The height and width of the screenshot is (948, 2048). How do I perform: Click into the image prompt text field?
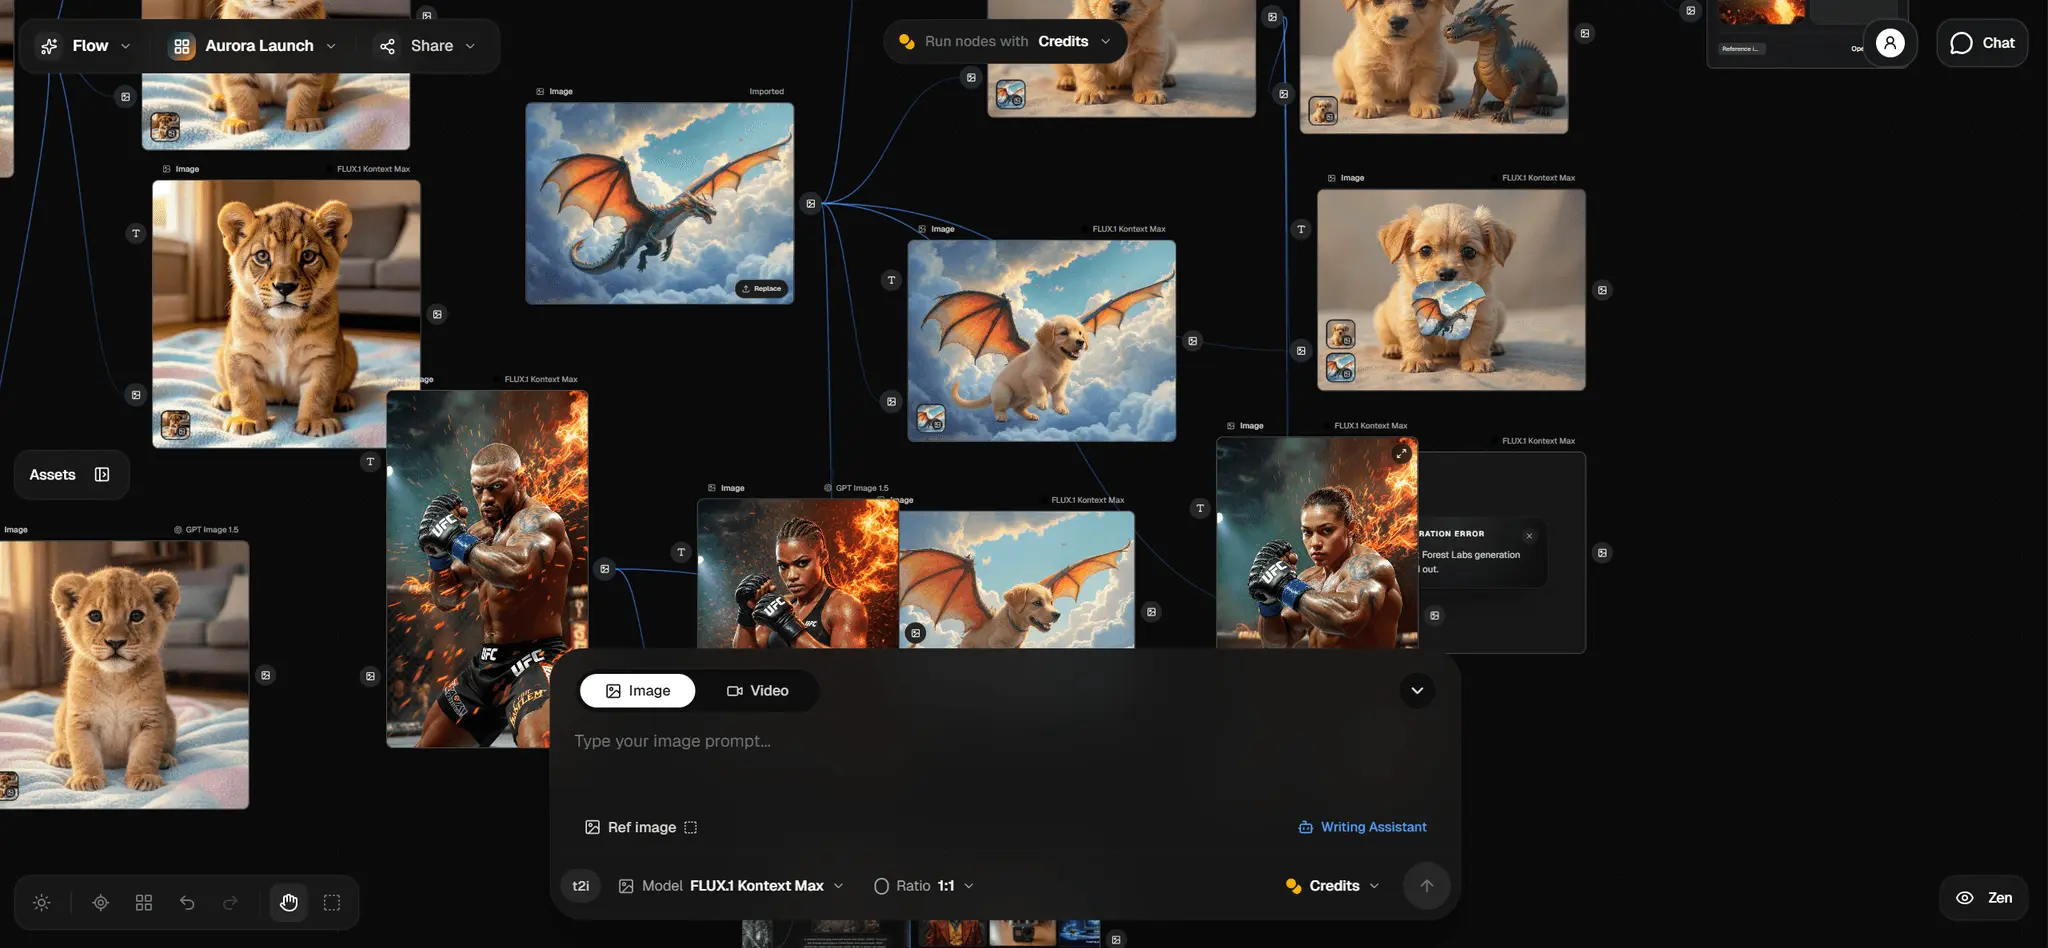tap(1005, 741)
